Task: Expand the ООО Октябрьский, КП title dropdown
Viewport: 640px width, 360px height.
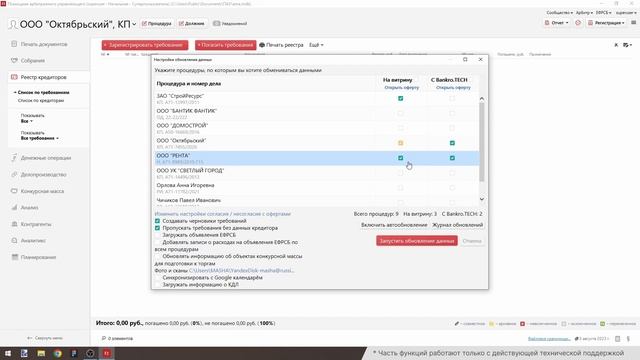Action: [134, 24]
